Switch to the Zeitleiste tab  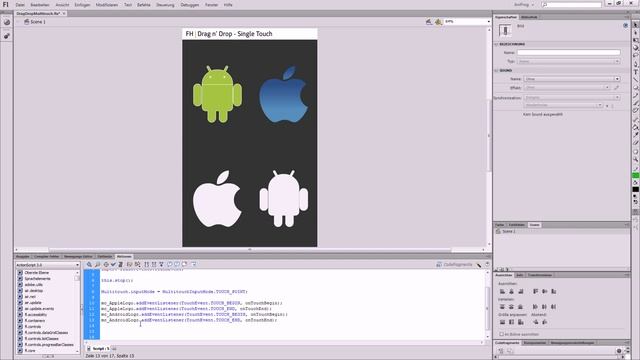click(104, 256)
